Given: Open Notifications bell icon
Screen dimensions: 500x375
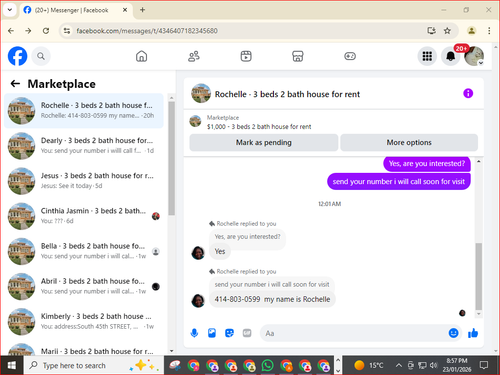Looking at the screenshot, I should pyautogui.click(x=450, y=56).
